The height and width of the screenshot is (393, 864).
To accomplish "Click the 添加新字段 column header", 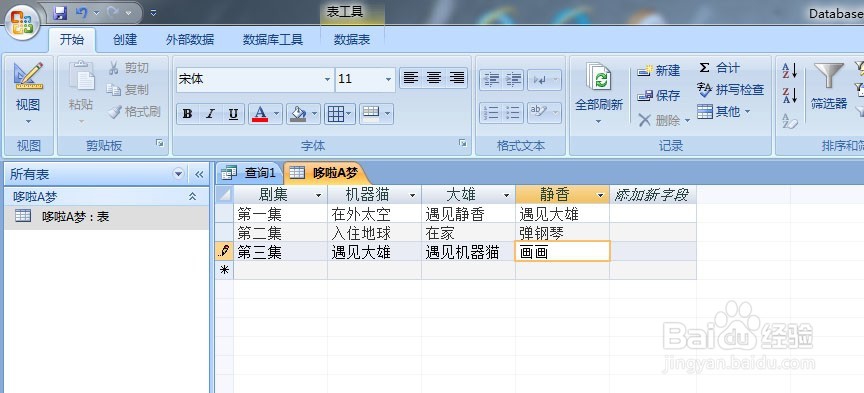I will pyautogui.click(x=652, y=195).
